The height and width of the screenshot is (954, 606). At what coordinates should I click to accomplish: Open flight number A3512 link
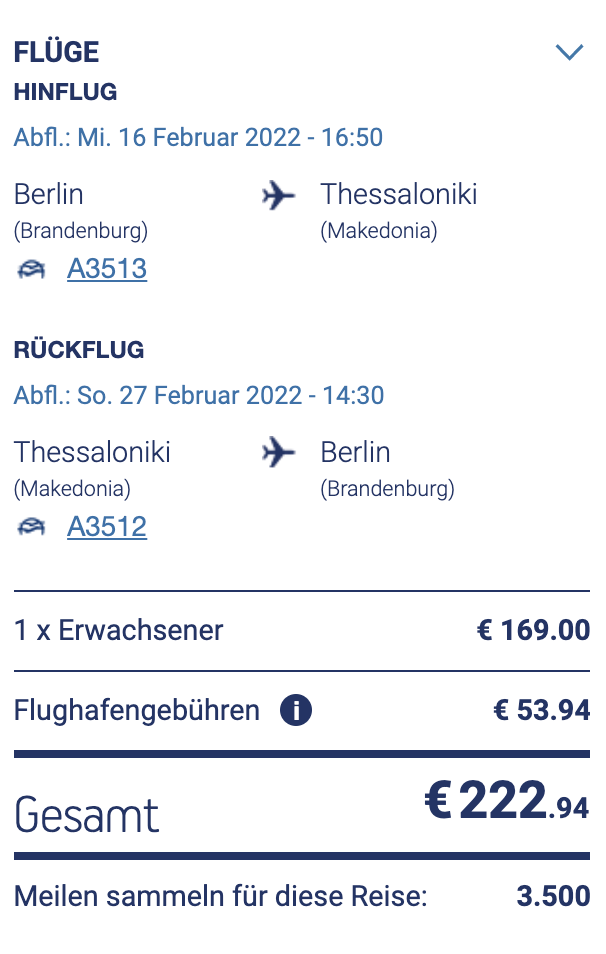[107, 527]
